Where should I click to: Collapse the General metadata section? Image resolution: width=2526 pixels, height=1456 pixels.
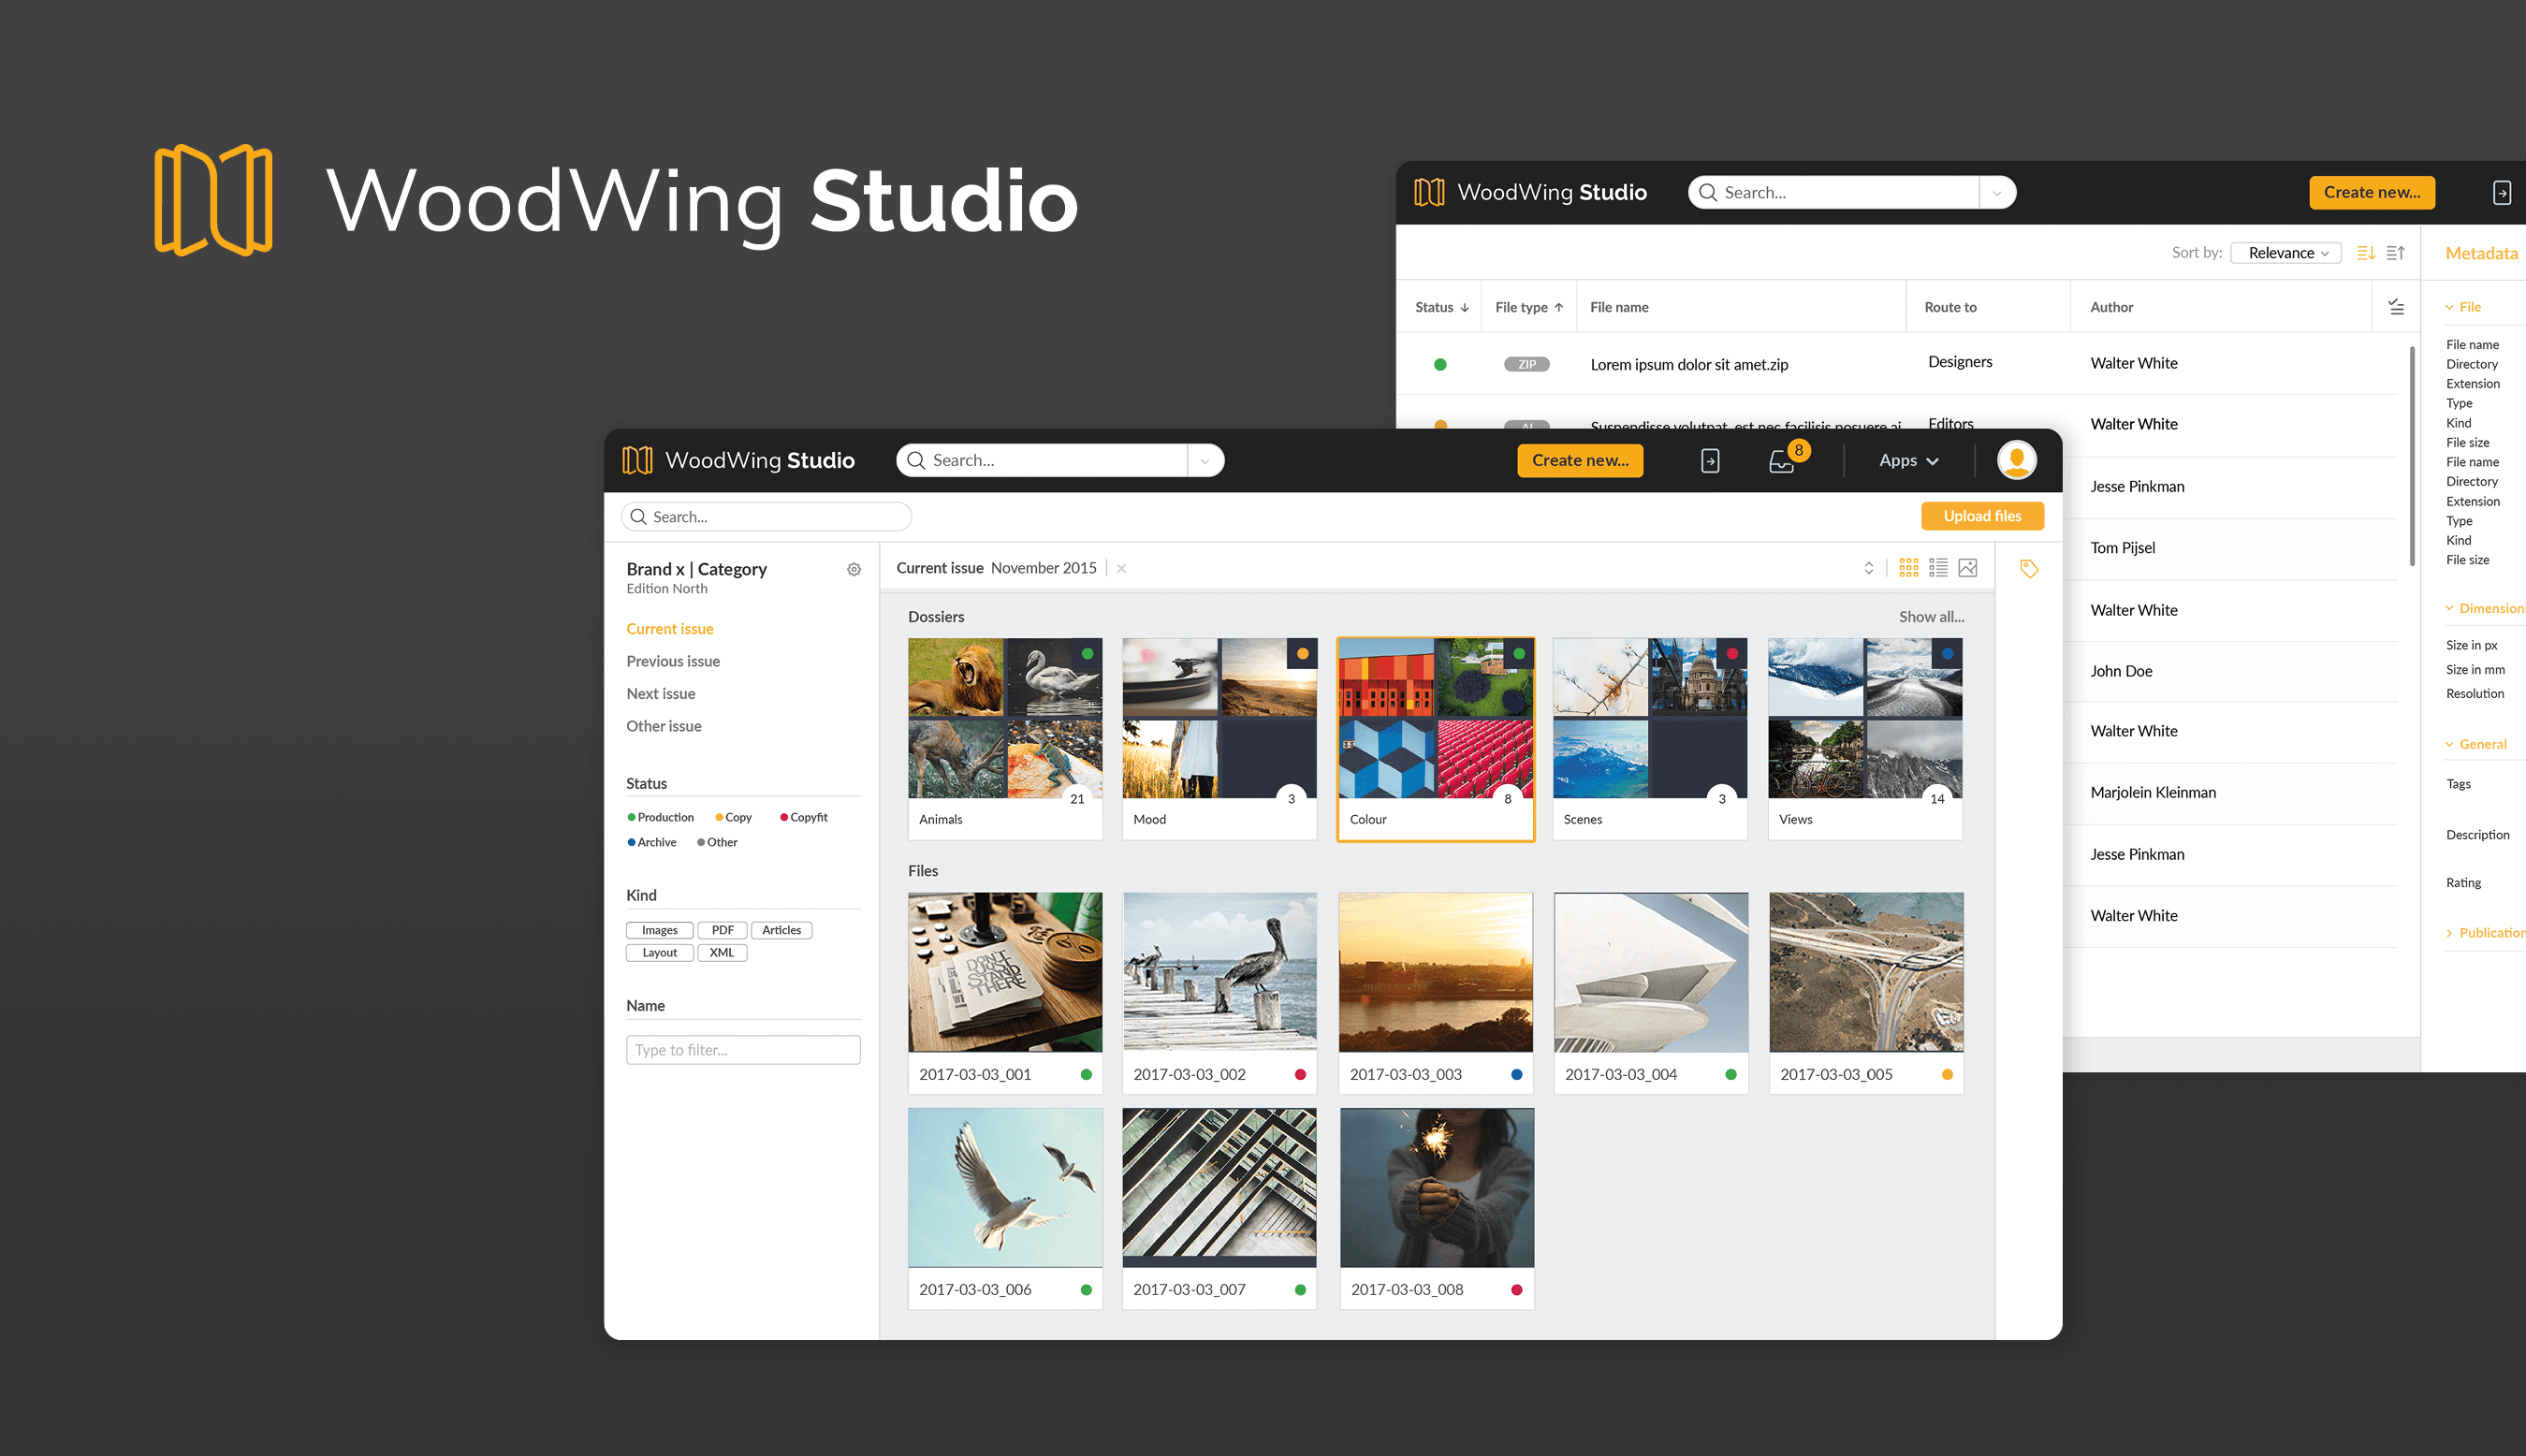(2476, 744)
